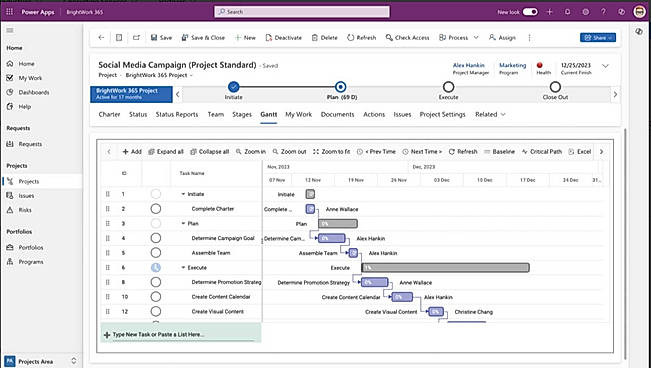Show the Critical Path on Gantt
The width and height of the screenshot is (651, 368).
click(542, 152)
